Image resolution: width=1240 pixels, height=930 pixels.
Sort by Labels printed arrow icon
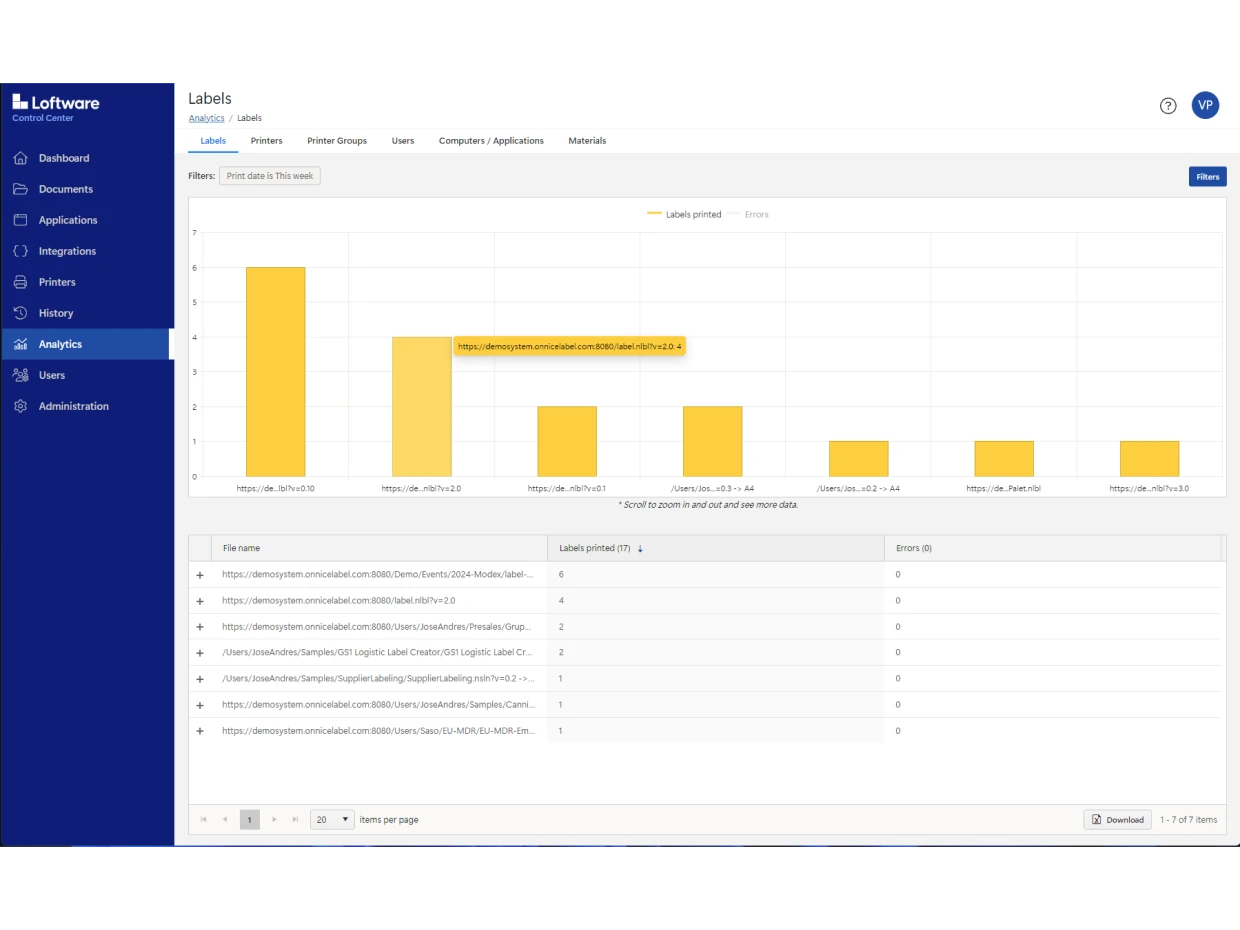(x=640, y=548)
